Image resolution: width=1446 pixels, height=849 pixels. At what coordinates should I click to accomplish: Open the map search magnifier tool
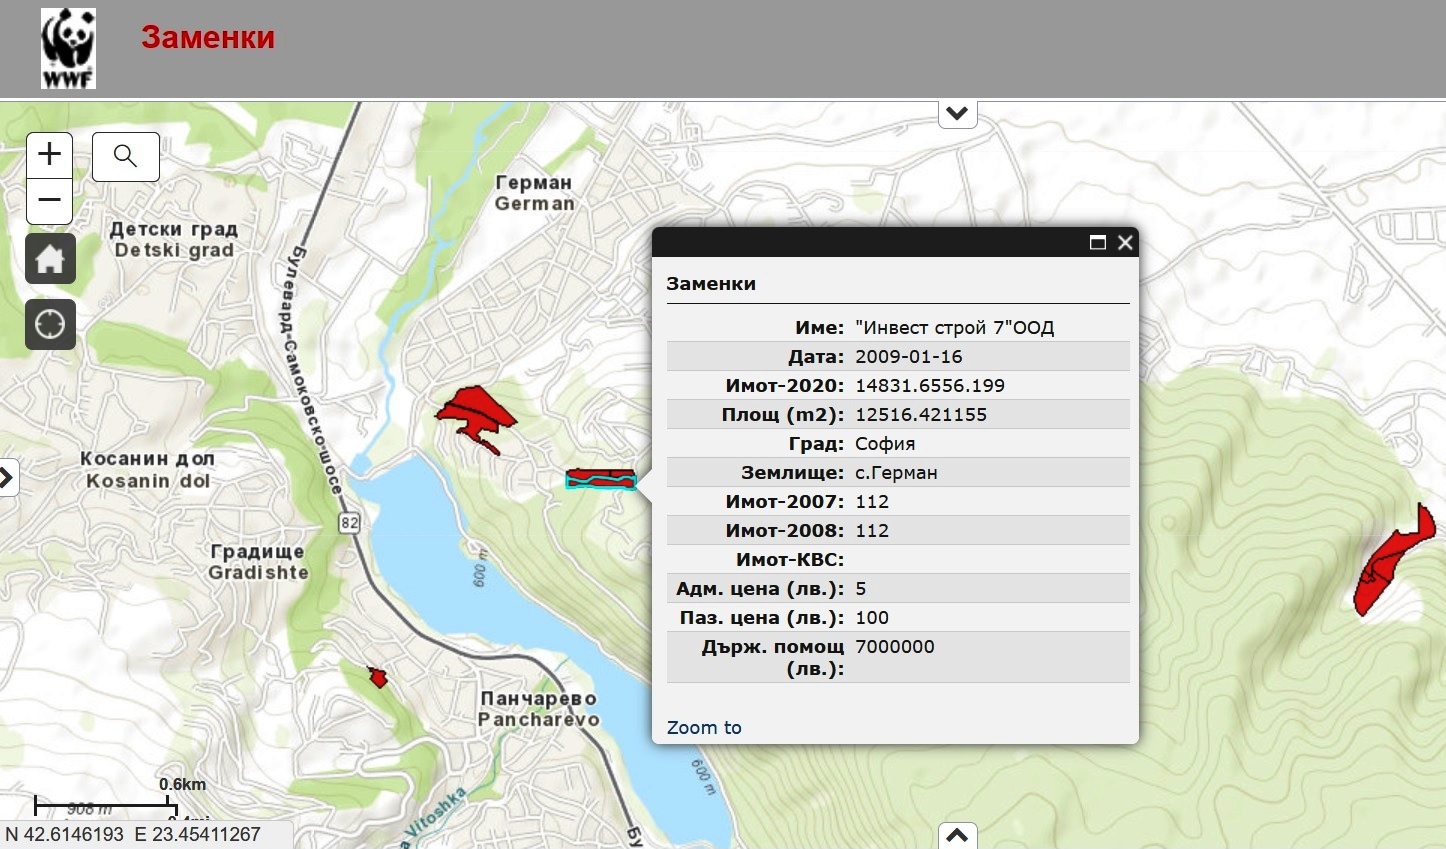coord(126,156)
